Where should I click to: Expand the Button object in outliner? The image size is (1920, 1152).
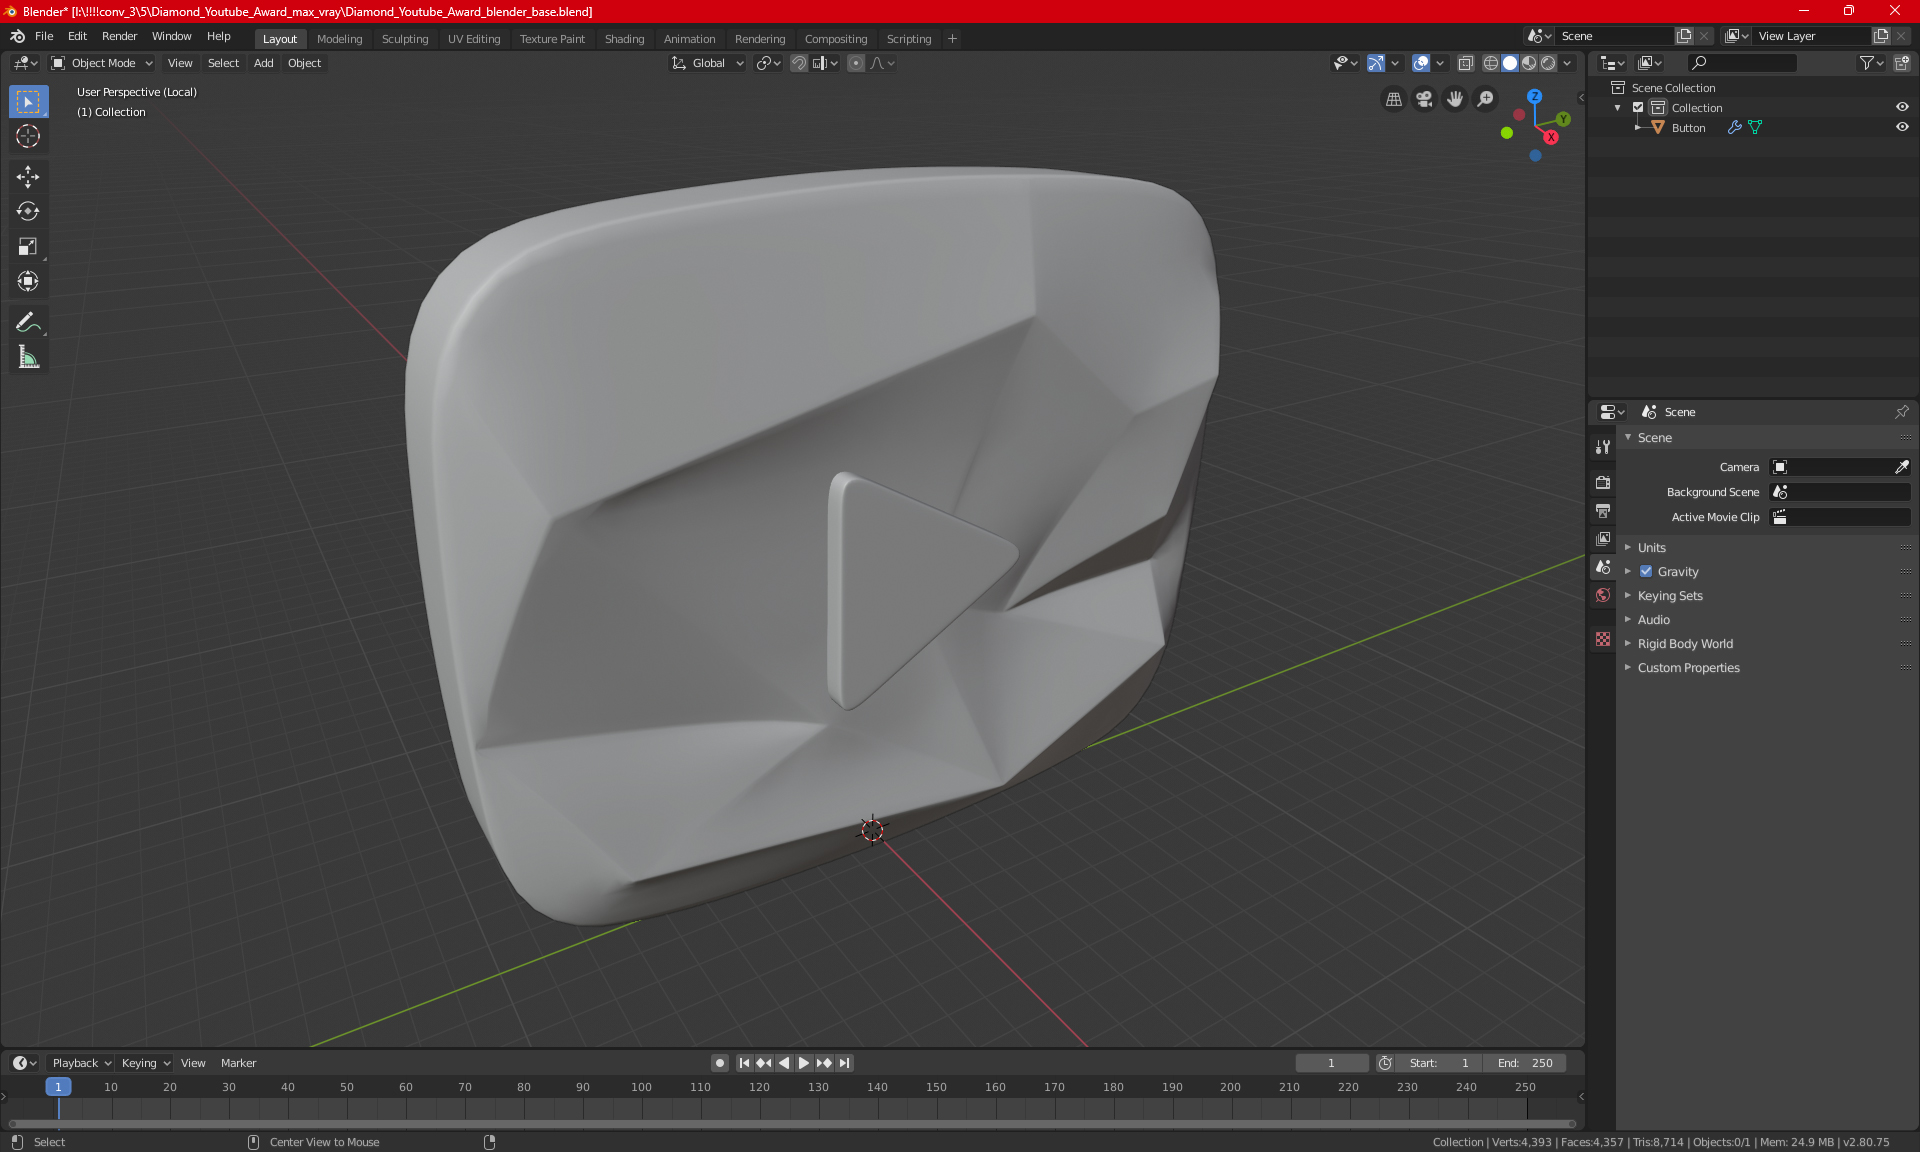click(1638, 128)
